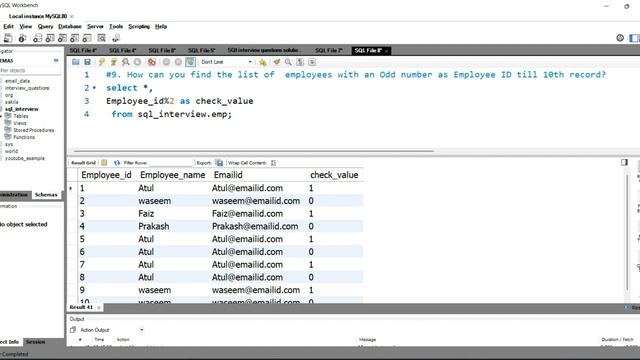The height and width of the screenshot is (360, 640).
Task: Toggle the result side panel icon
Action: pyautogui.click(x=624, y=162)
